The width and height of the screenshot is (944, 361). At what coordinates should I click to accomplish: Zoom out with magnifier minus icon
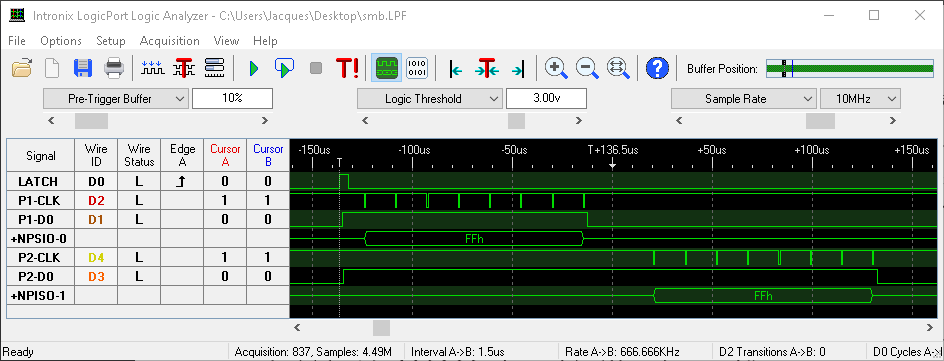point(587,68)
